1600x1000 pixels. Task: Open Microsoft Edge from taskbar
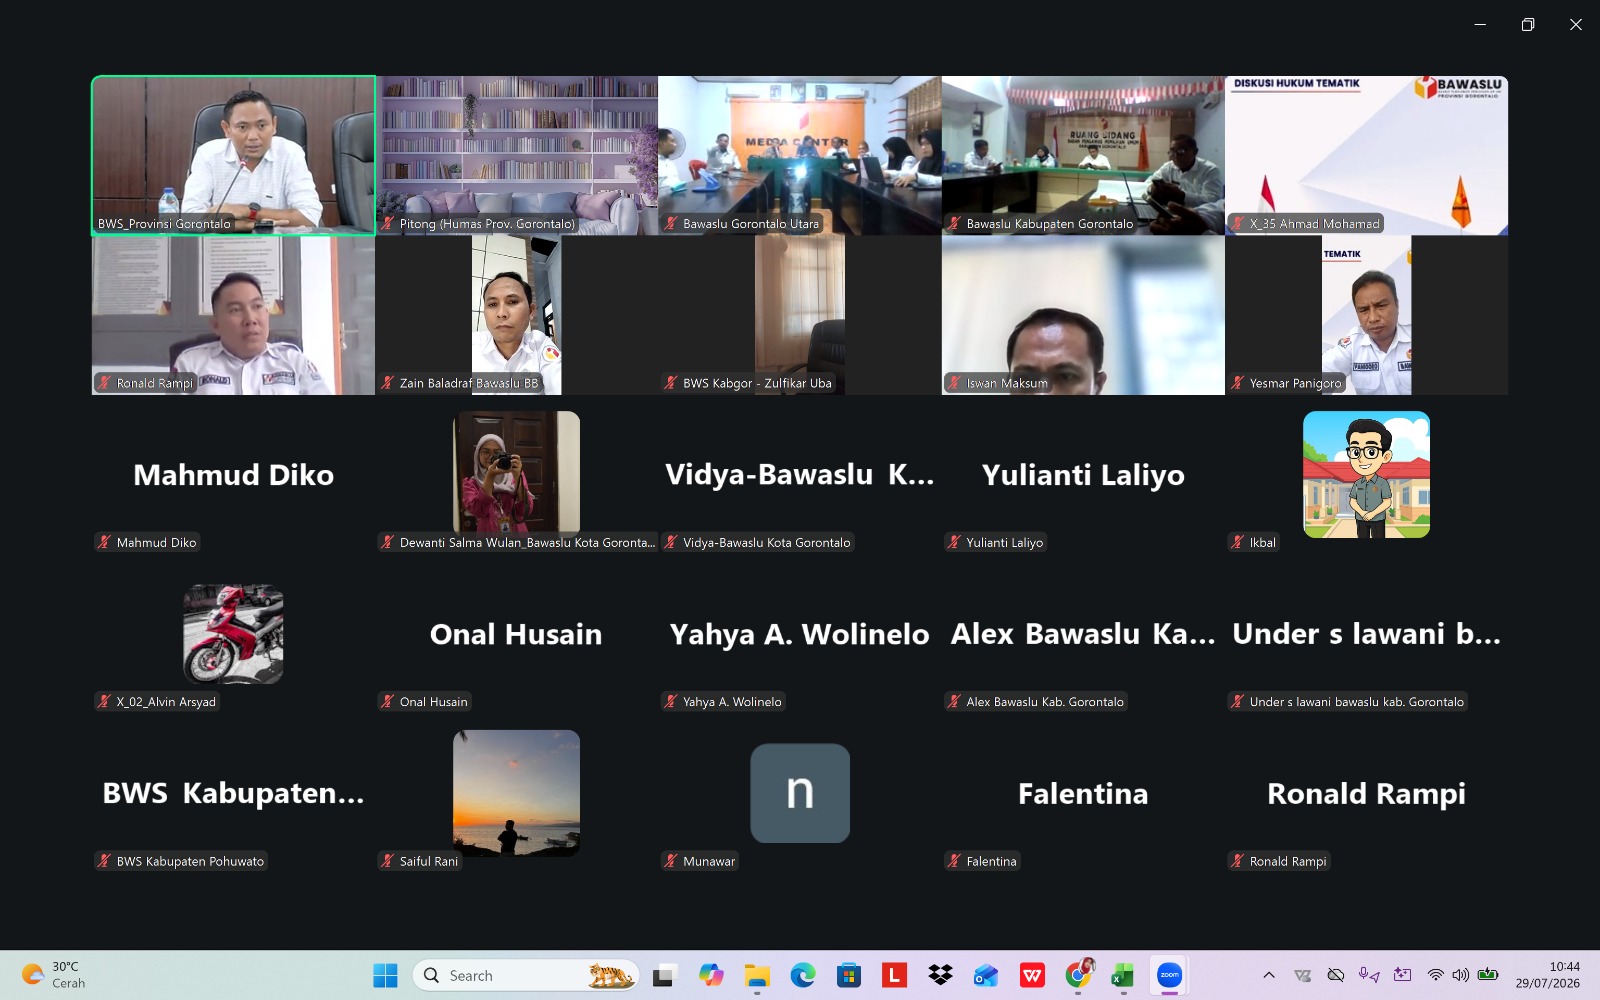(x=803, y=975)
